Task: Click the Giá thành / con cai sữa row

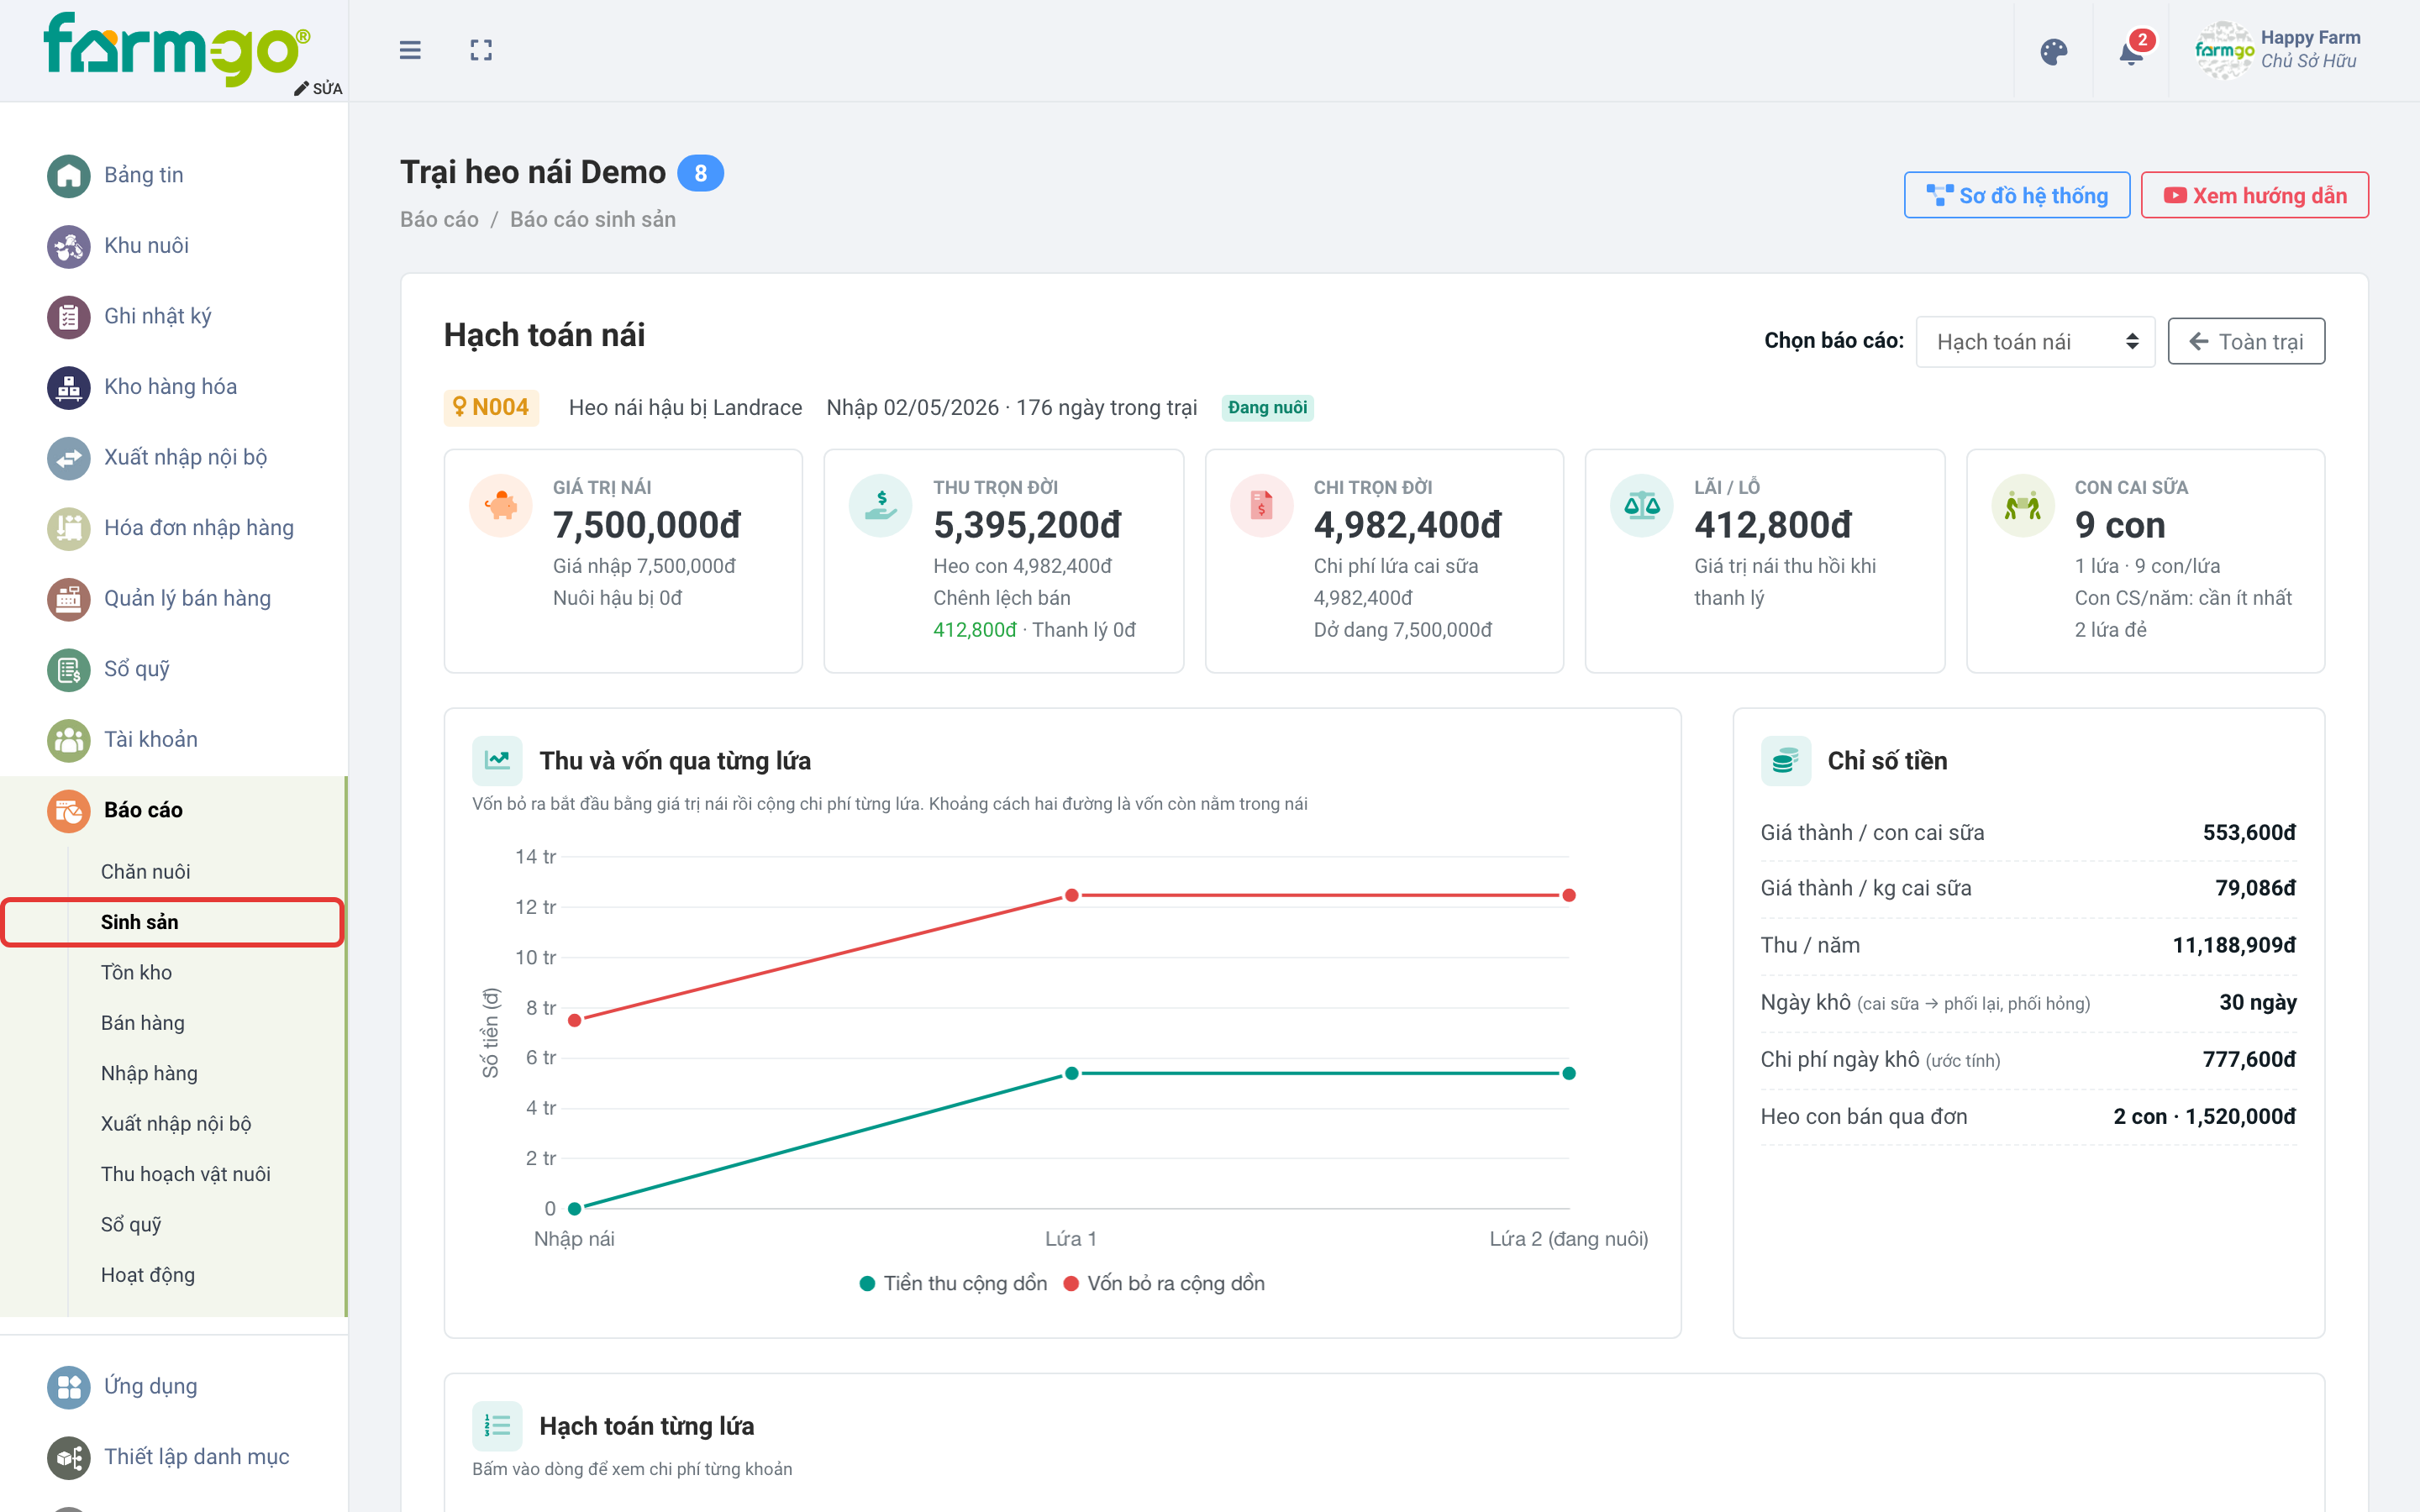Action: (2028, 833)
